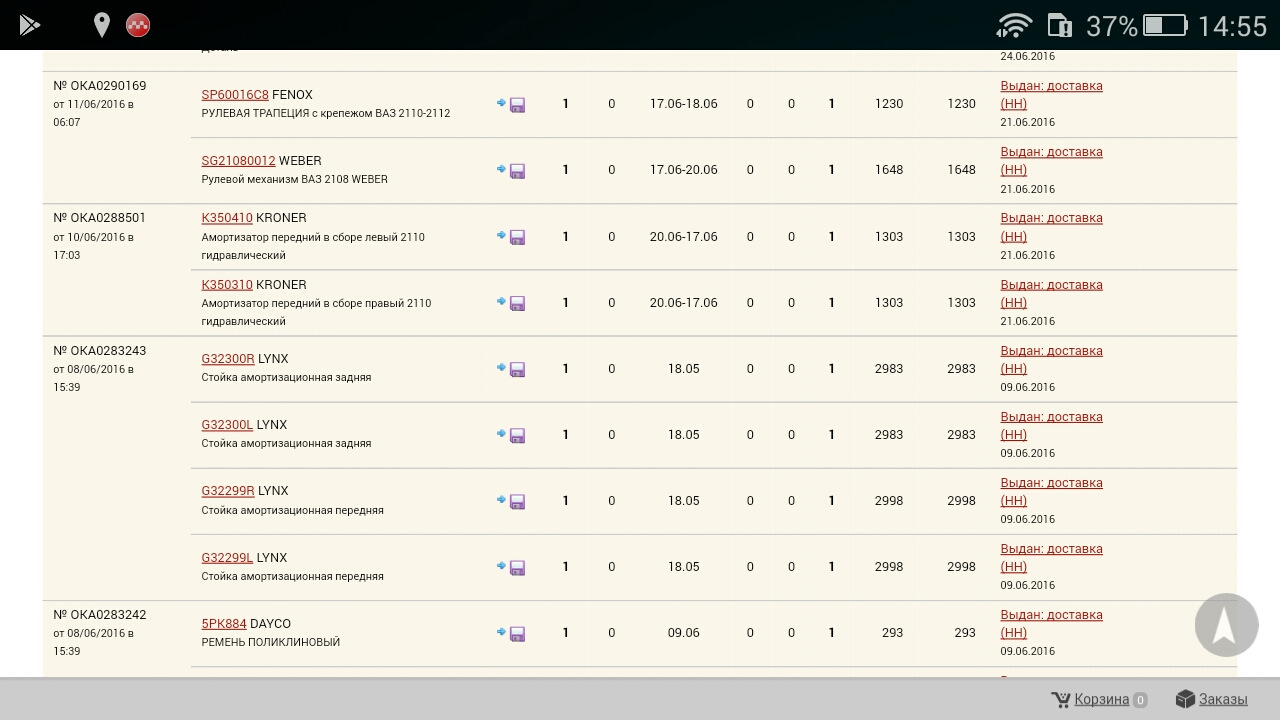Open part link 5PK884
Image resolution: width=1280 pixels, height=720 pixels.
tap(224, 624)
